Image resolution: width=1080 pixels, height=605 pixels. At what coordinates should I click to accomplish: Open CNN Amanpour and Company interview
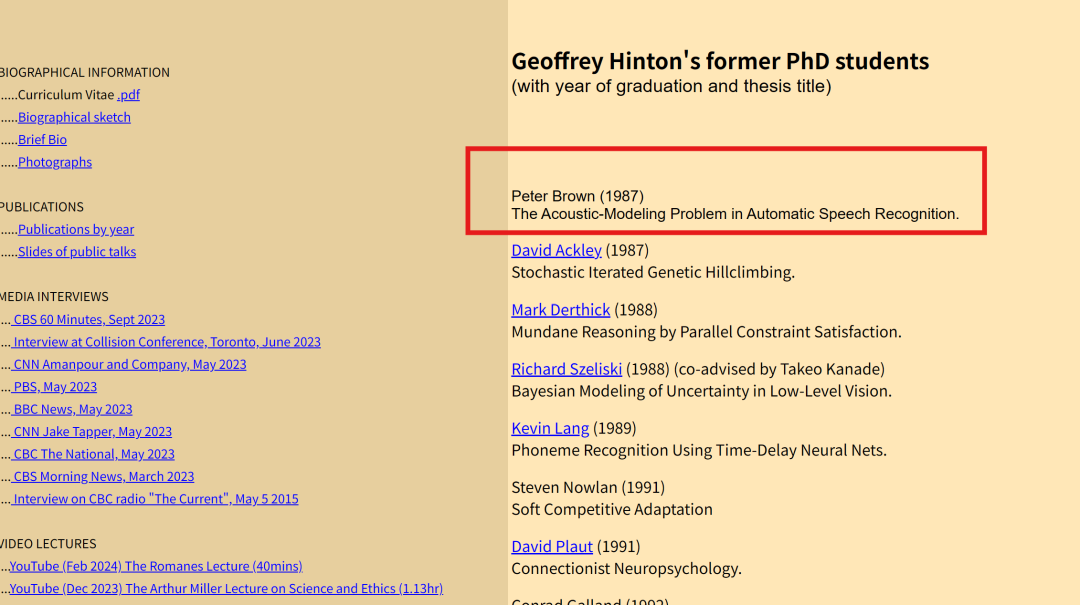[x=129, y=365]
